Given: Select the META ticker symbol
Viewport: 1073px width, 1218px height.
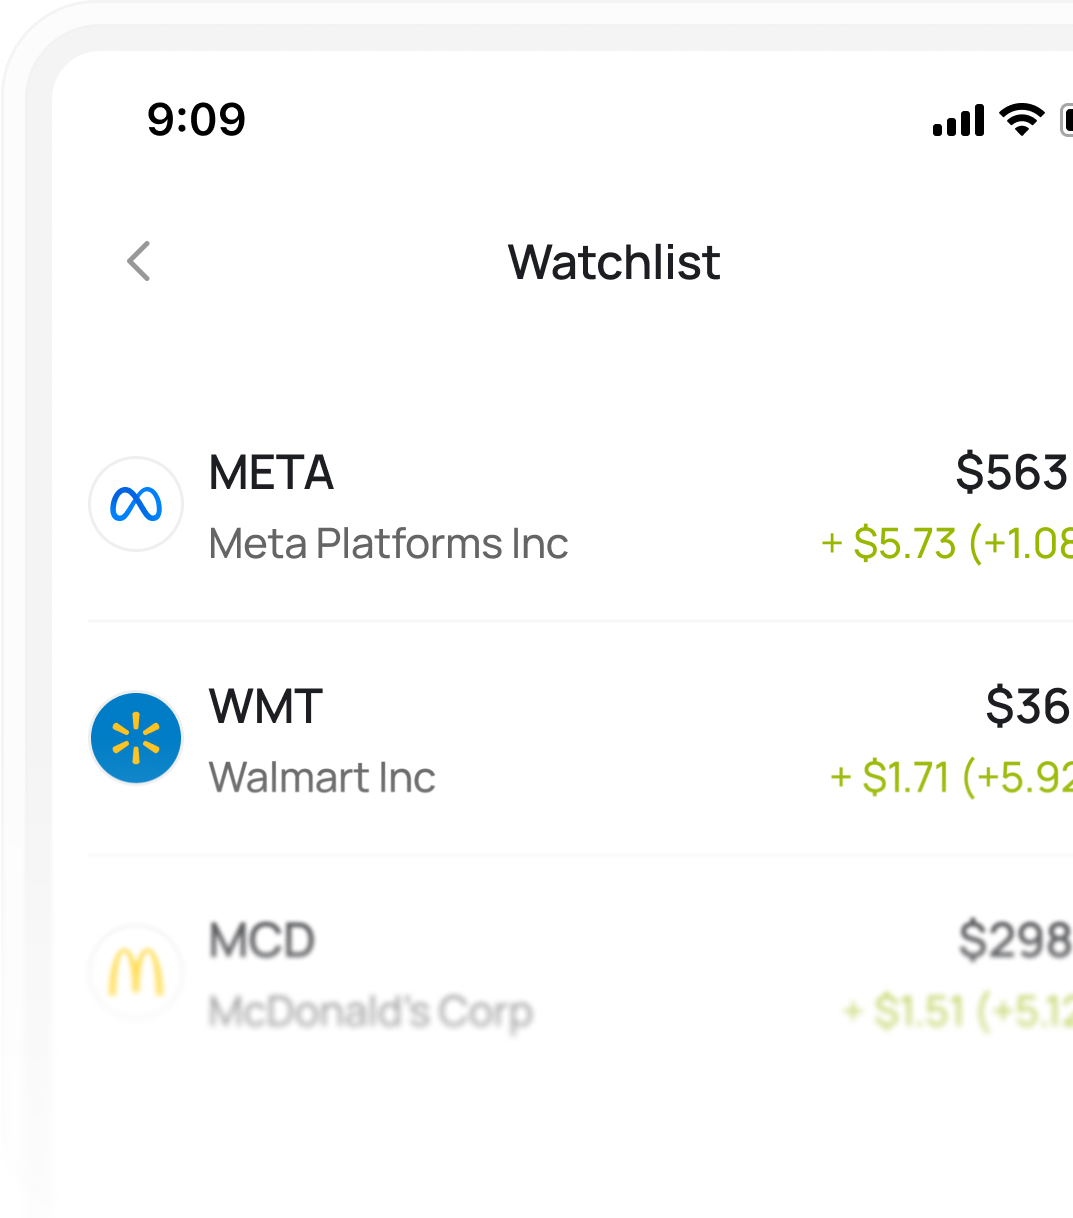Looking at the screenshot, I should (x=271, y=473).
